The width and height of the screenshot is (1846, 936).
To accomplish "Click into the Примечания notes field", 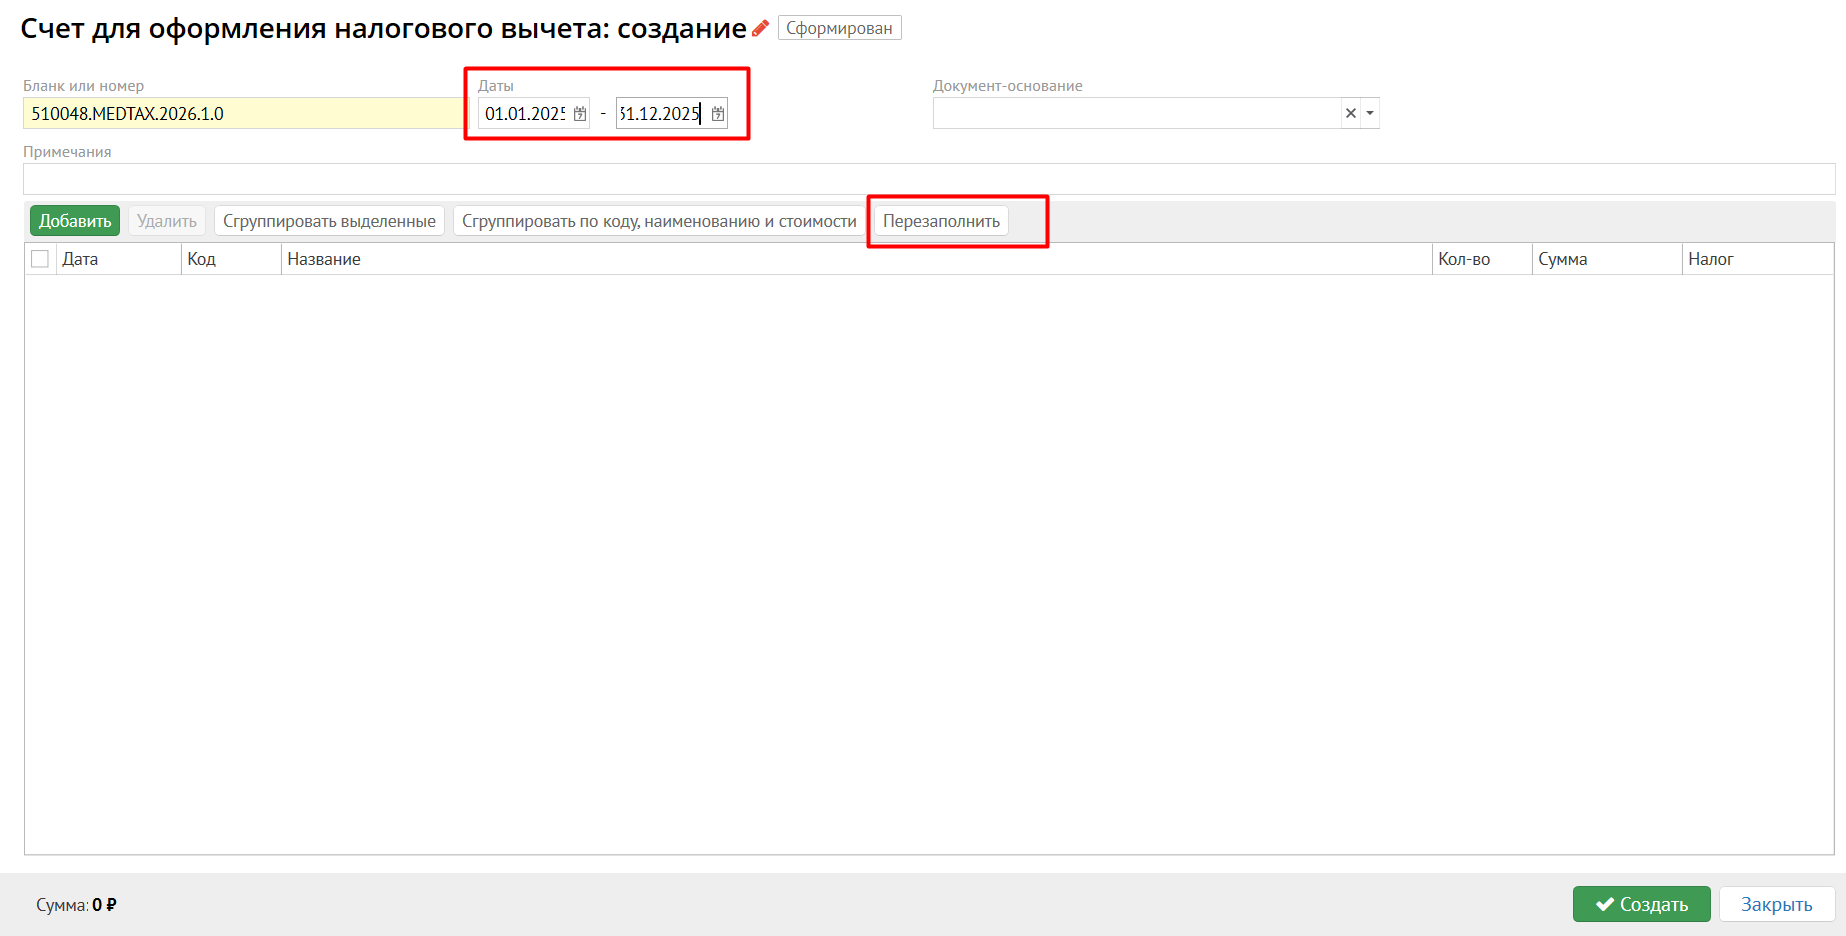I will pyautogui.click(x=929, y=179).
